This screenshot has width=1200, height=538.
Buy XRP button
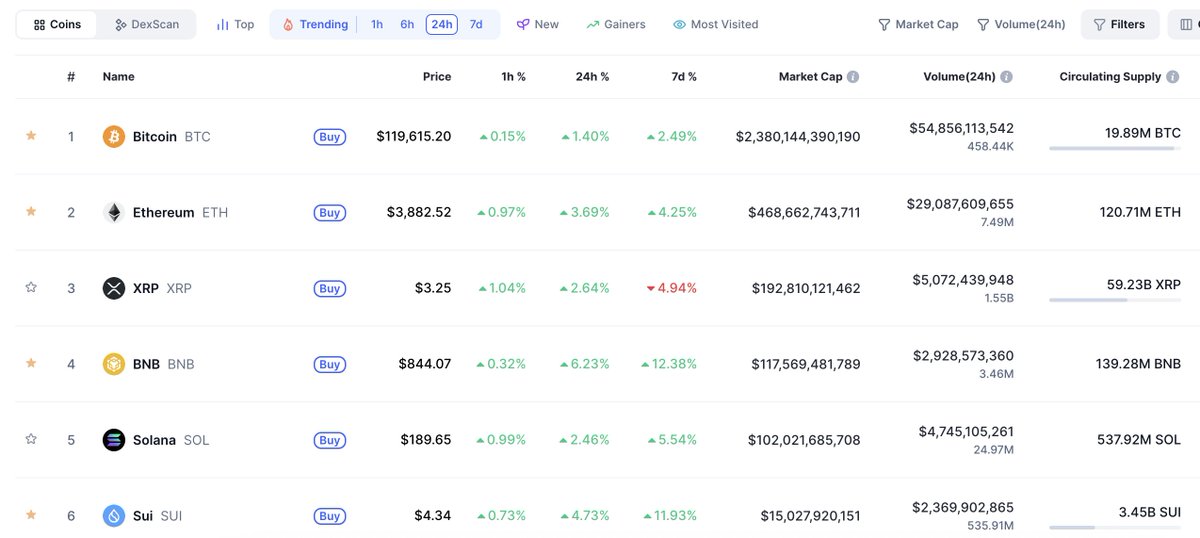[330, 289]
